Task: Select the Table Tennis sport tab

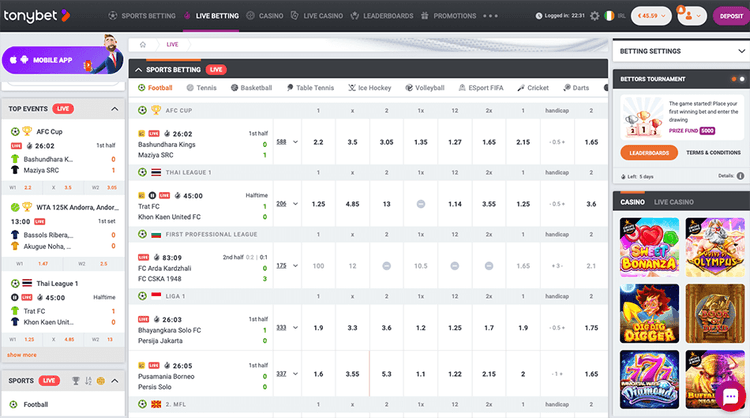Action: click(310, 88)
